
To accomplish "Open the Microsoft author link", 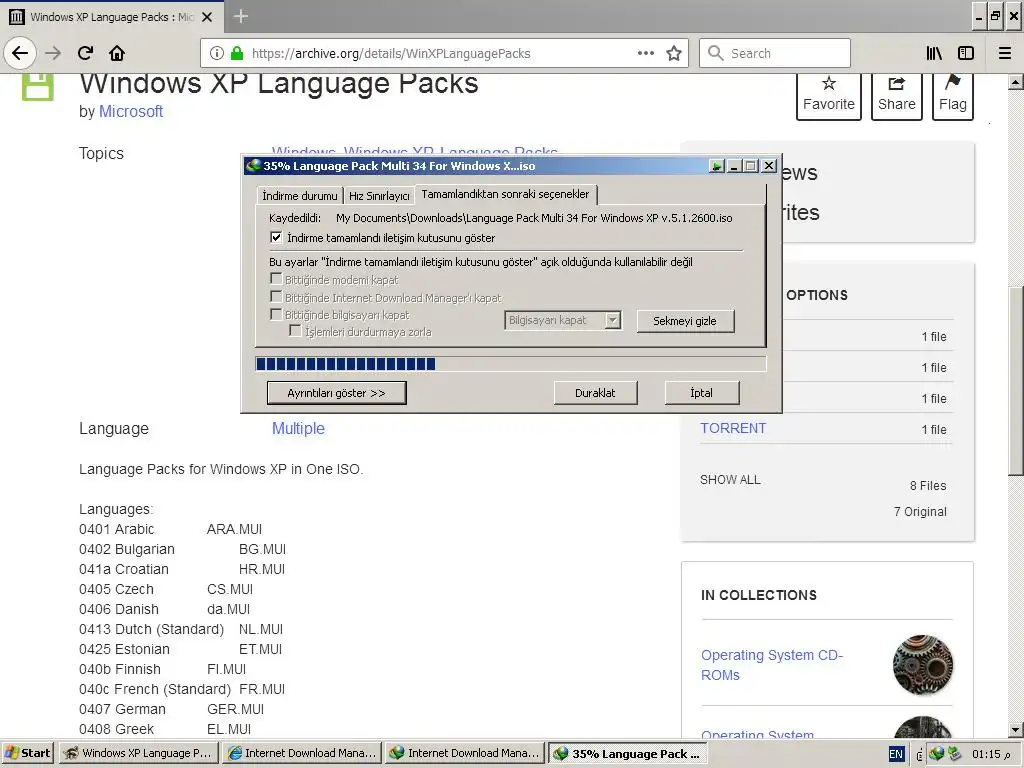I will [131, 112].
